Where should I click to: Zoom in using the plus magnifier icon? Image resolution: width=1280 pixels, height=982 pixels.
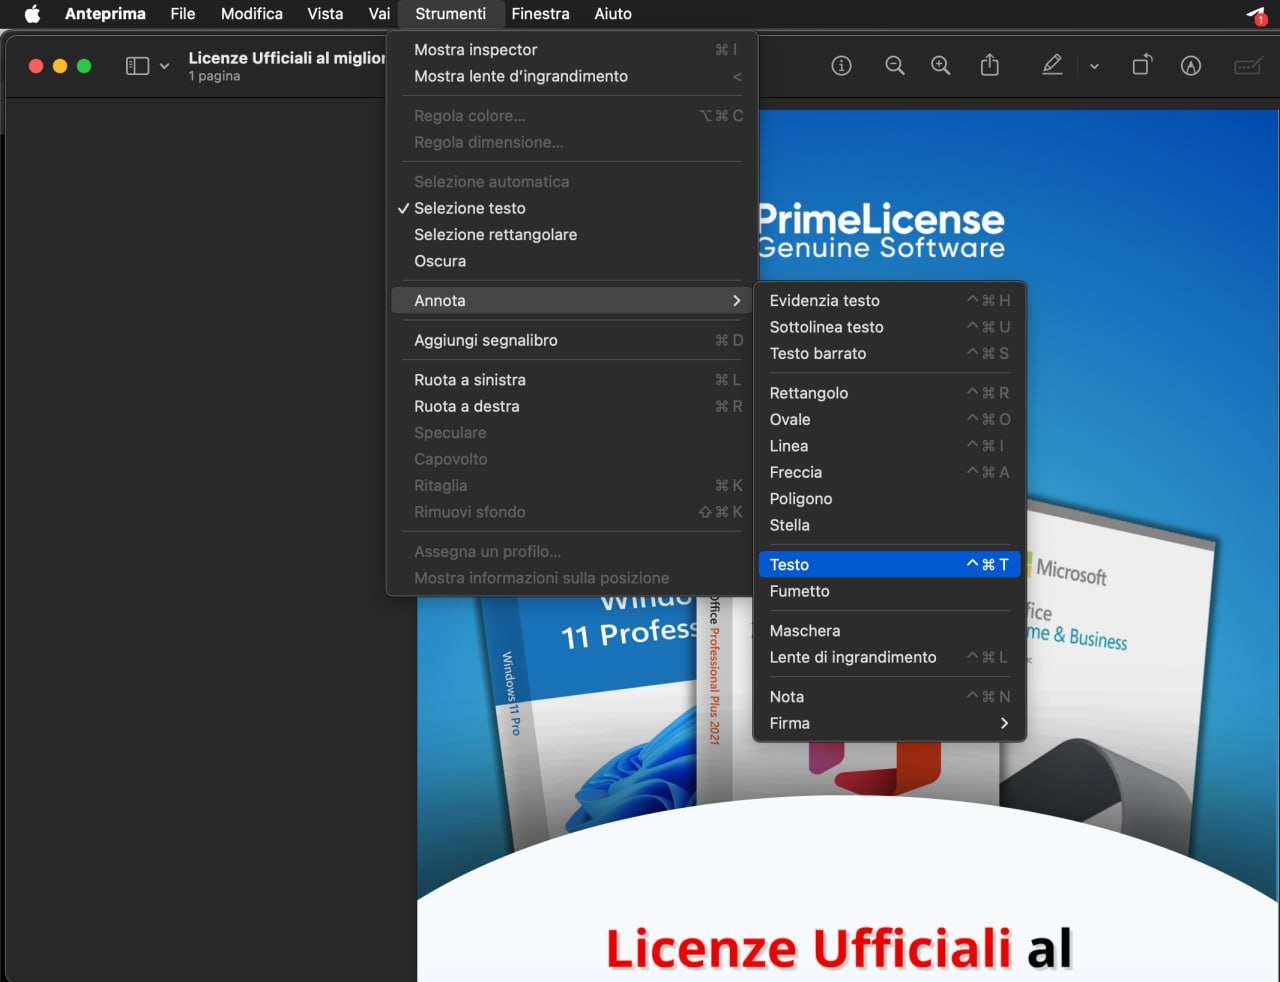point(941,66)
